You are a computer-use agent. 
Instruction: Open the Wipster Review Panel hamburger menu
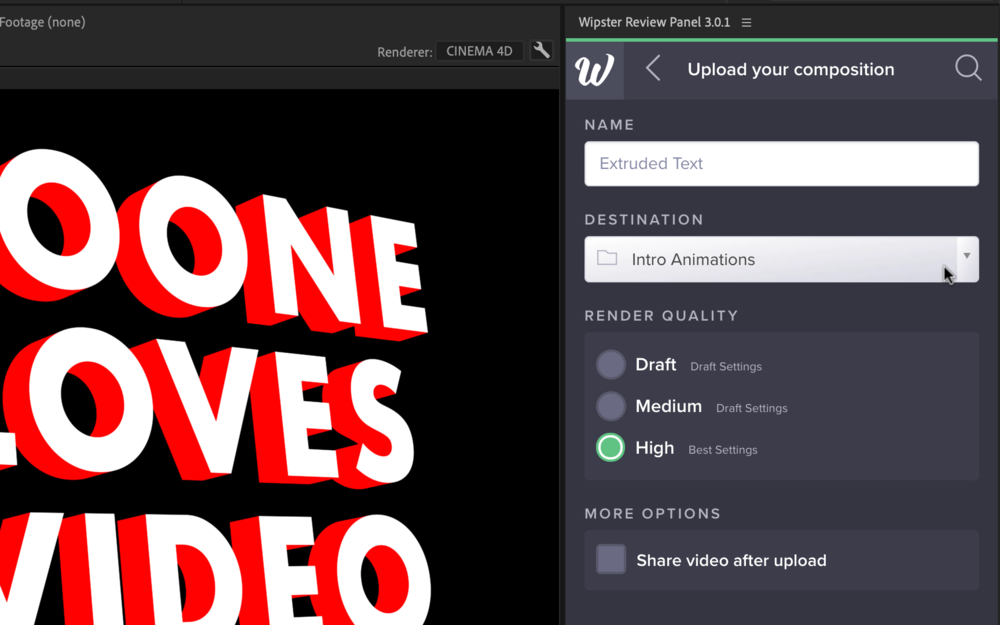point(746,23)
